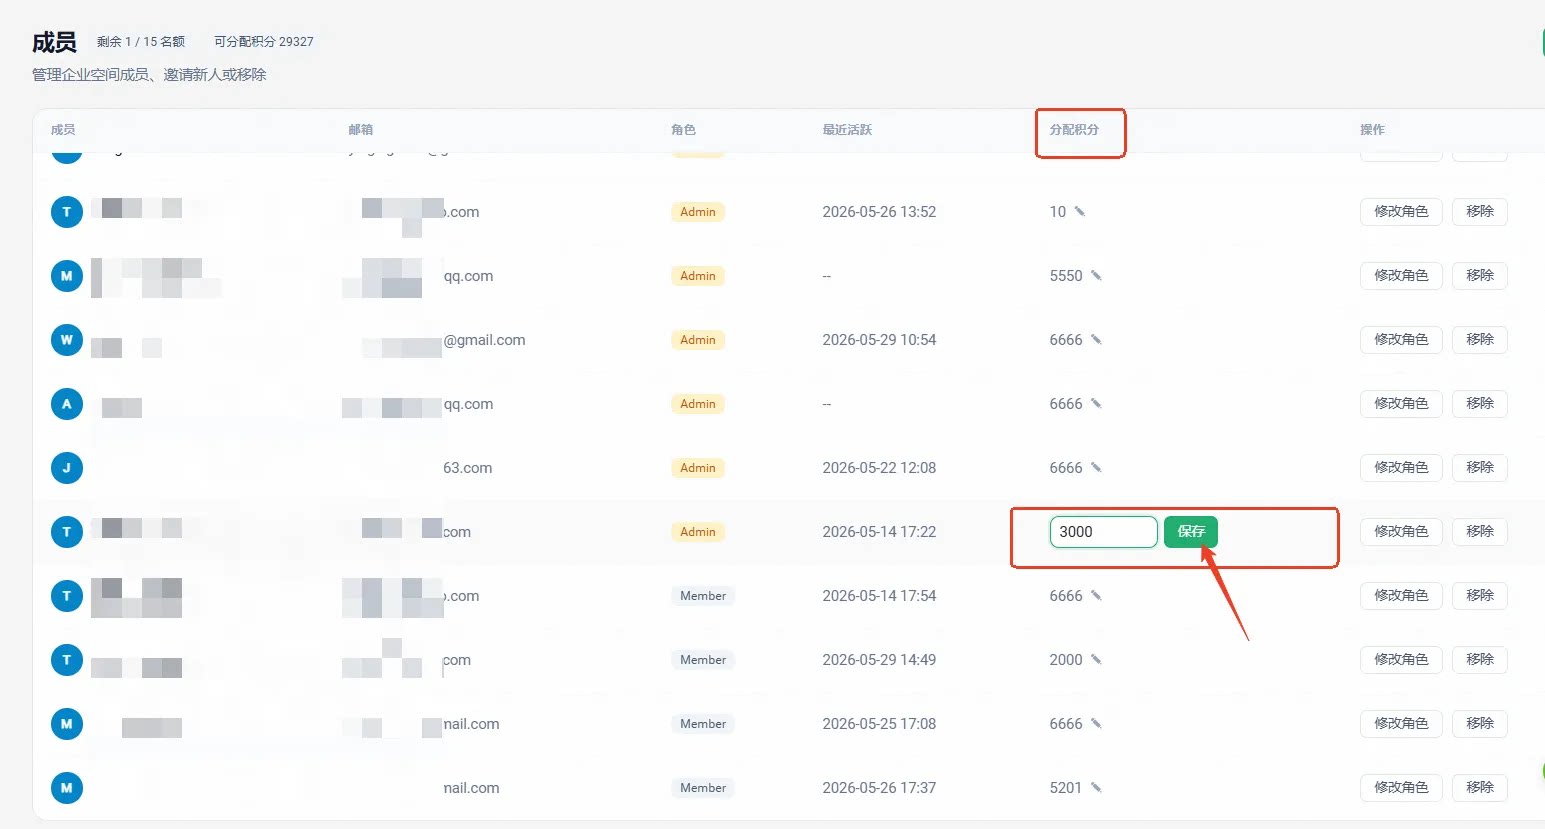1545x829 pixels.
Task: Click avatar T in the 2000 points row
Action: point(67,660)
